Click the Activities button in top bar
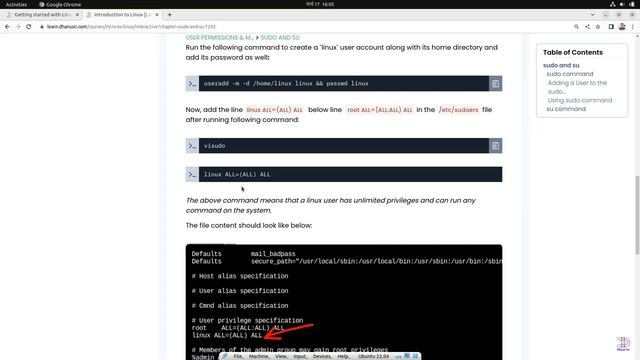The width and height of the screenshot is (640, 360). (16, 4)
